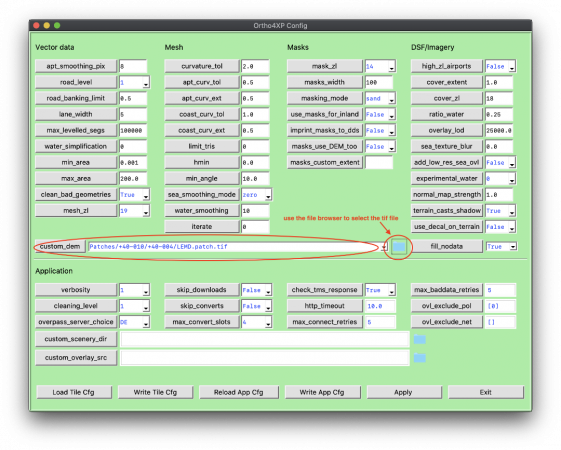Focus the min_angle value field
The image size is (561, 450).
coord(255,178)
